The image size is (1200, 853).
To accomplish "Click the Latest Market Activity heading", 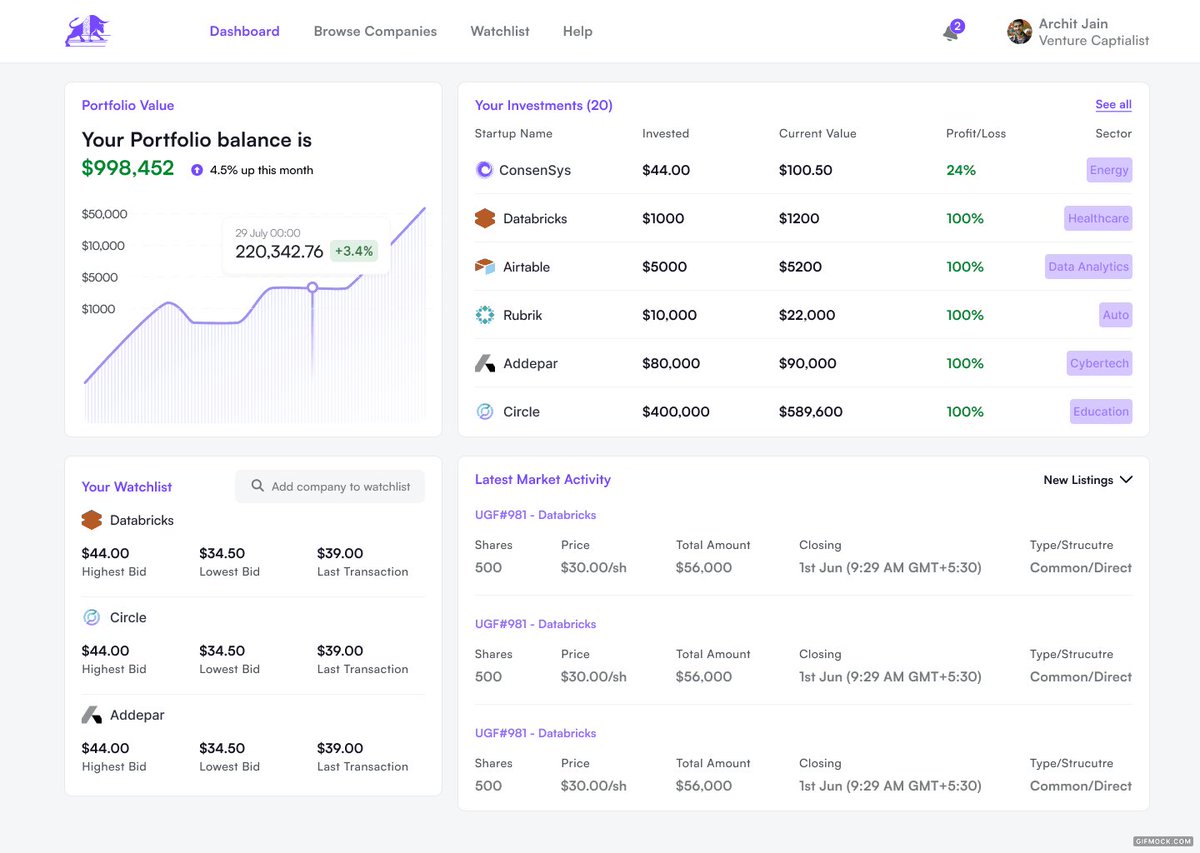I will 543,479.
